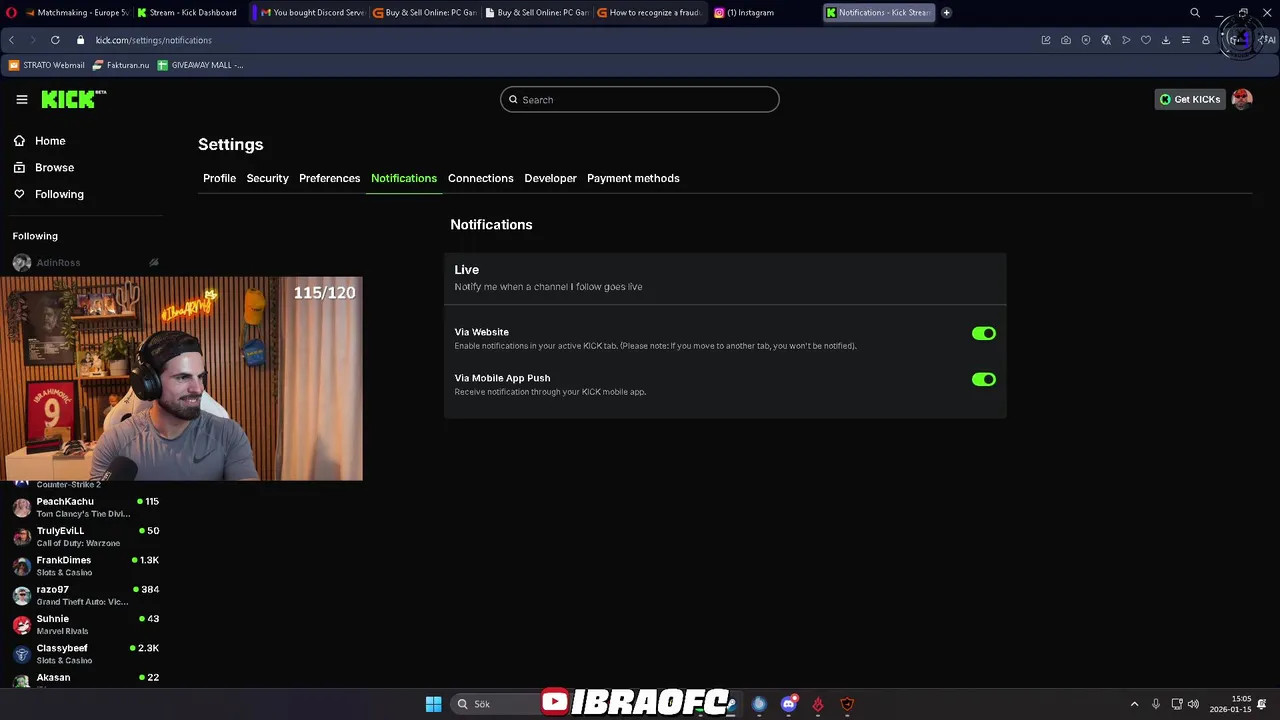The height and width of the screenshot is (720, 1280).
Task: Open the Developer settings tab
Action: click(550, 178)
